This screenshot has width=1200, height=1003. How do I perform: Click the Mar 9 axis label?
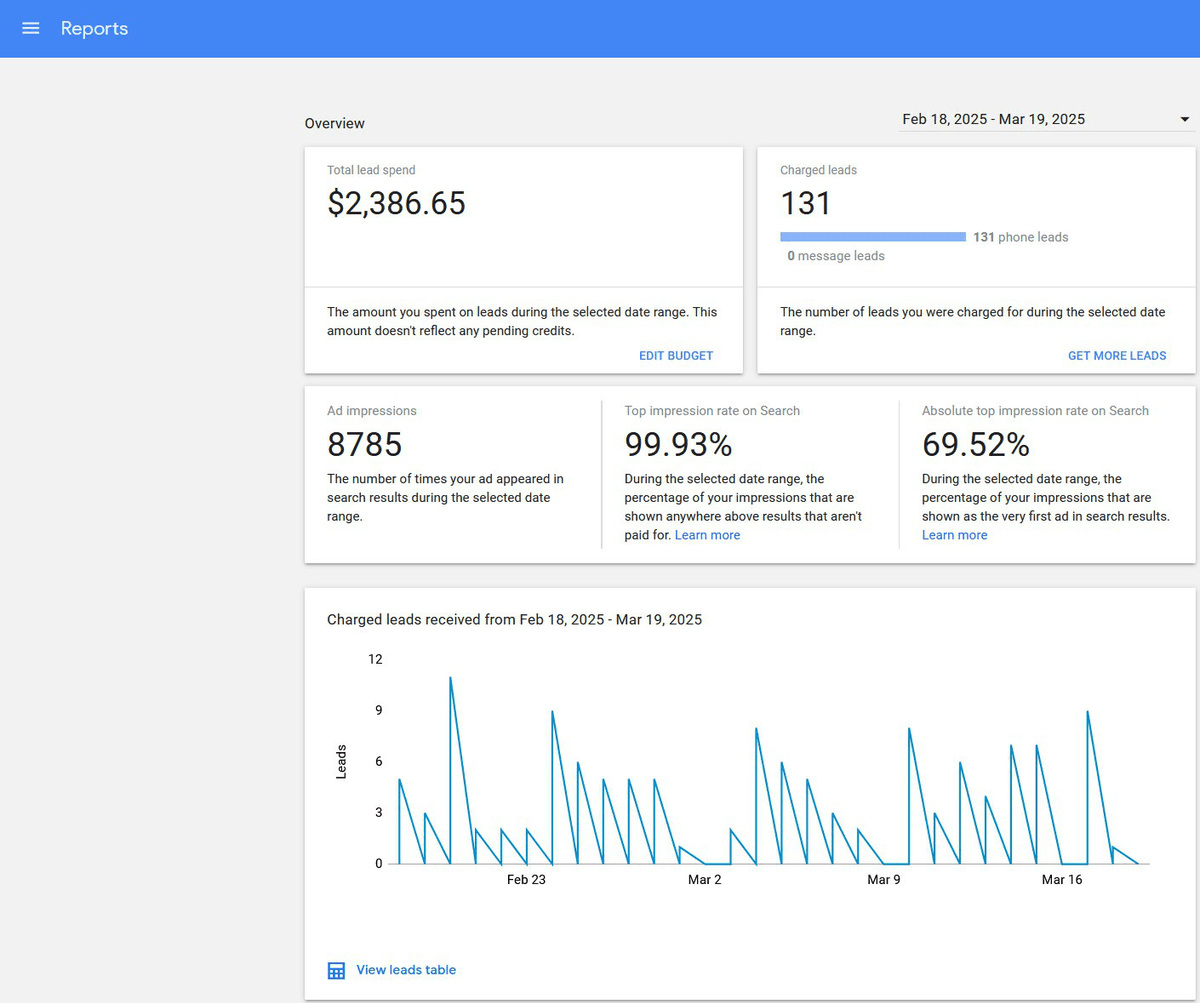pyautogui.click(x=884, y=880)
